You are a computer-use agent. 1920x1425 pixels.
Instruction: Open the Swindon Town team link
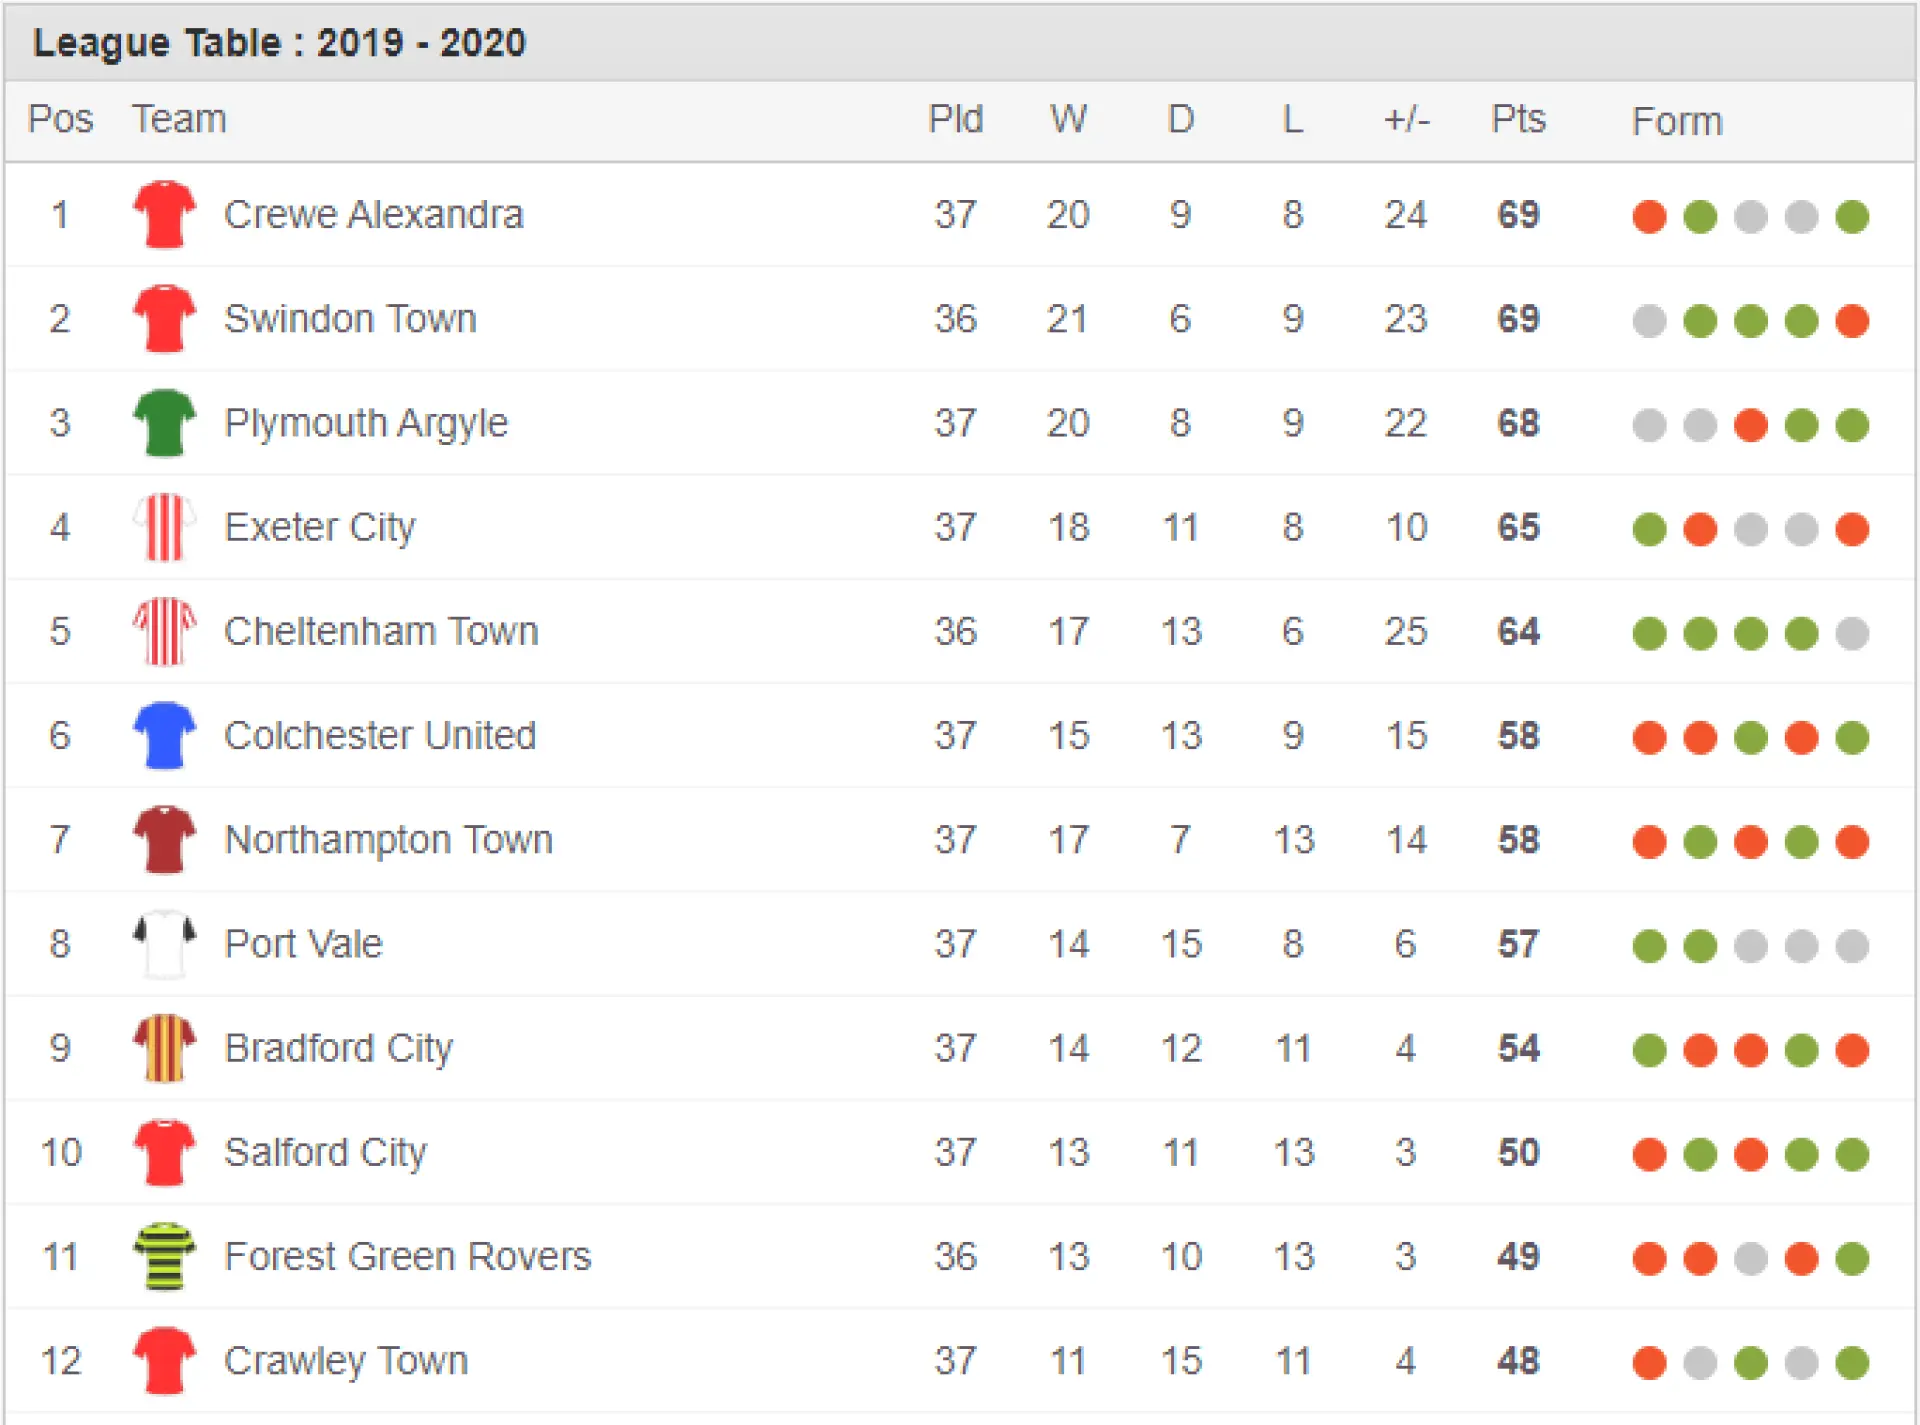(x=350, y=319)
